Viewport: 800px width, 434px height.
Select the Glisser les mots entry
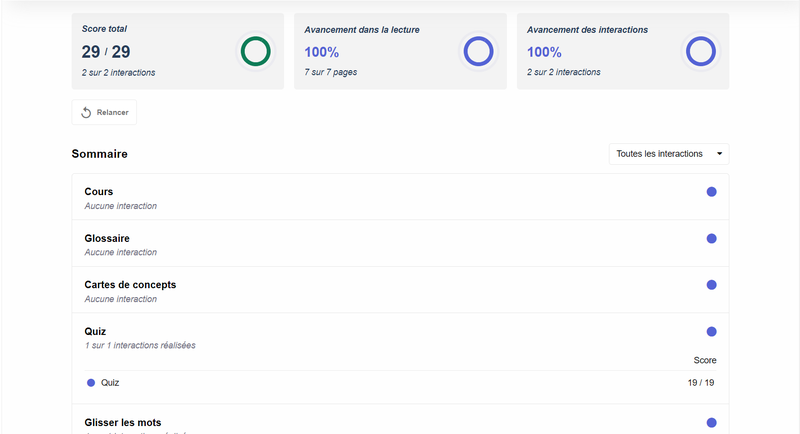123,422
